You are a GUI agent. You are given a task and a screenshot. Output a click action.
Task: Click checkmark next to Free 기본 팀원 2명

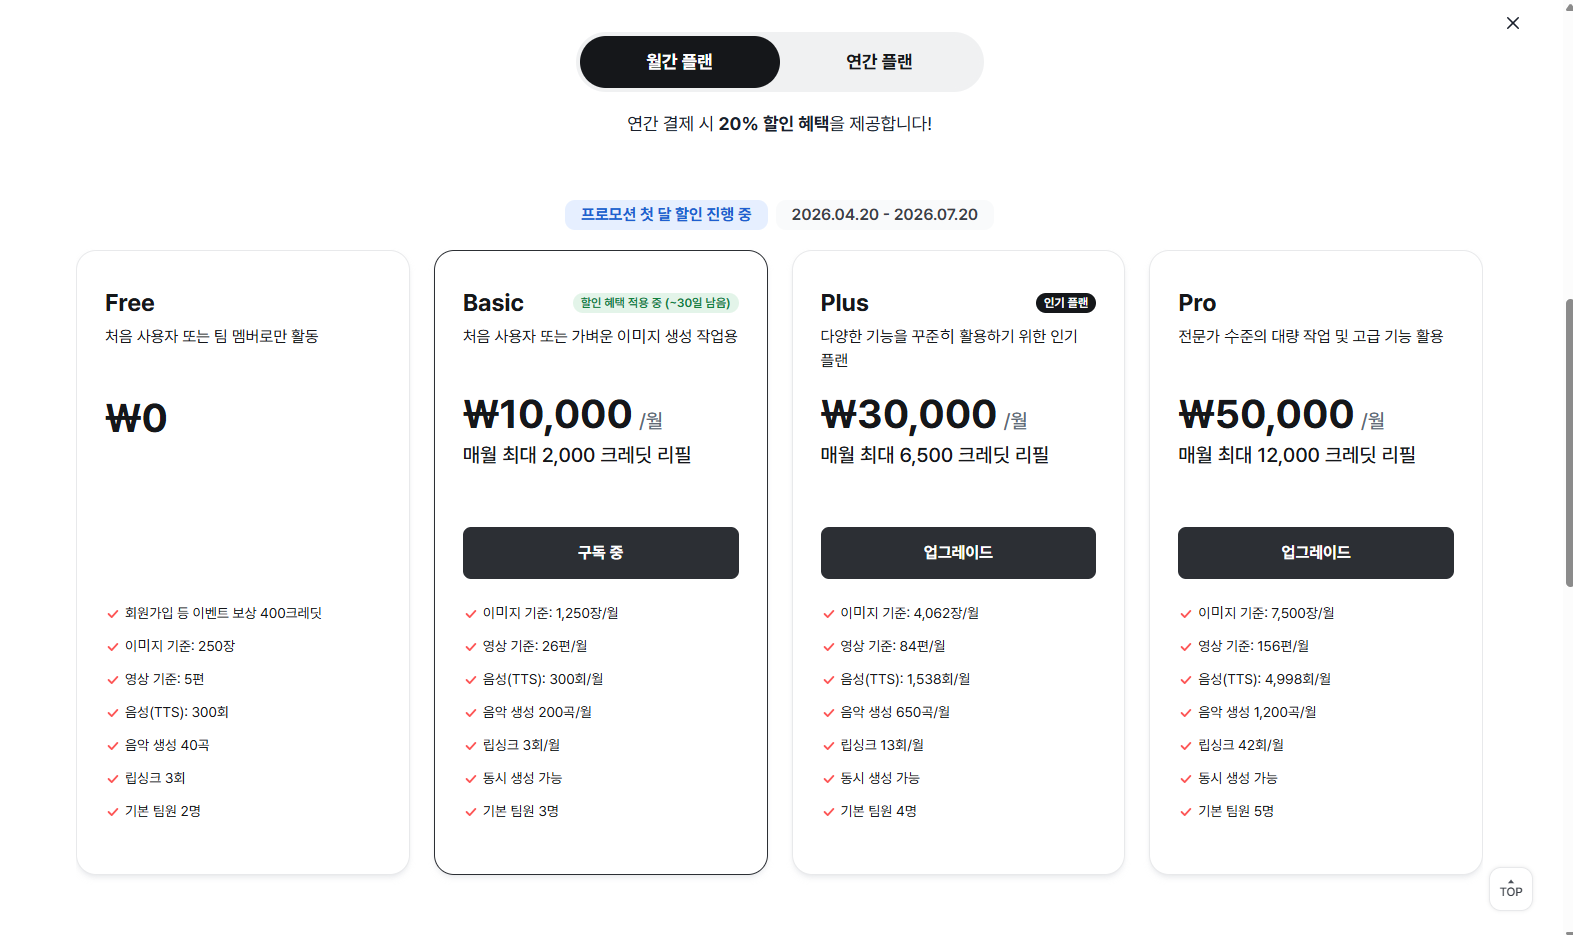point(113,812)
